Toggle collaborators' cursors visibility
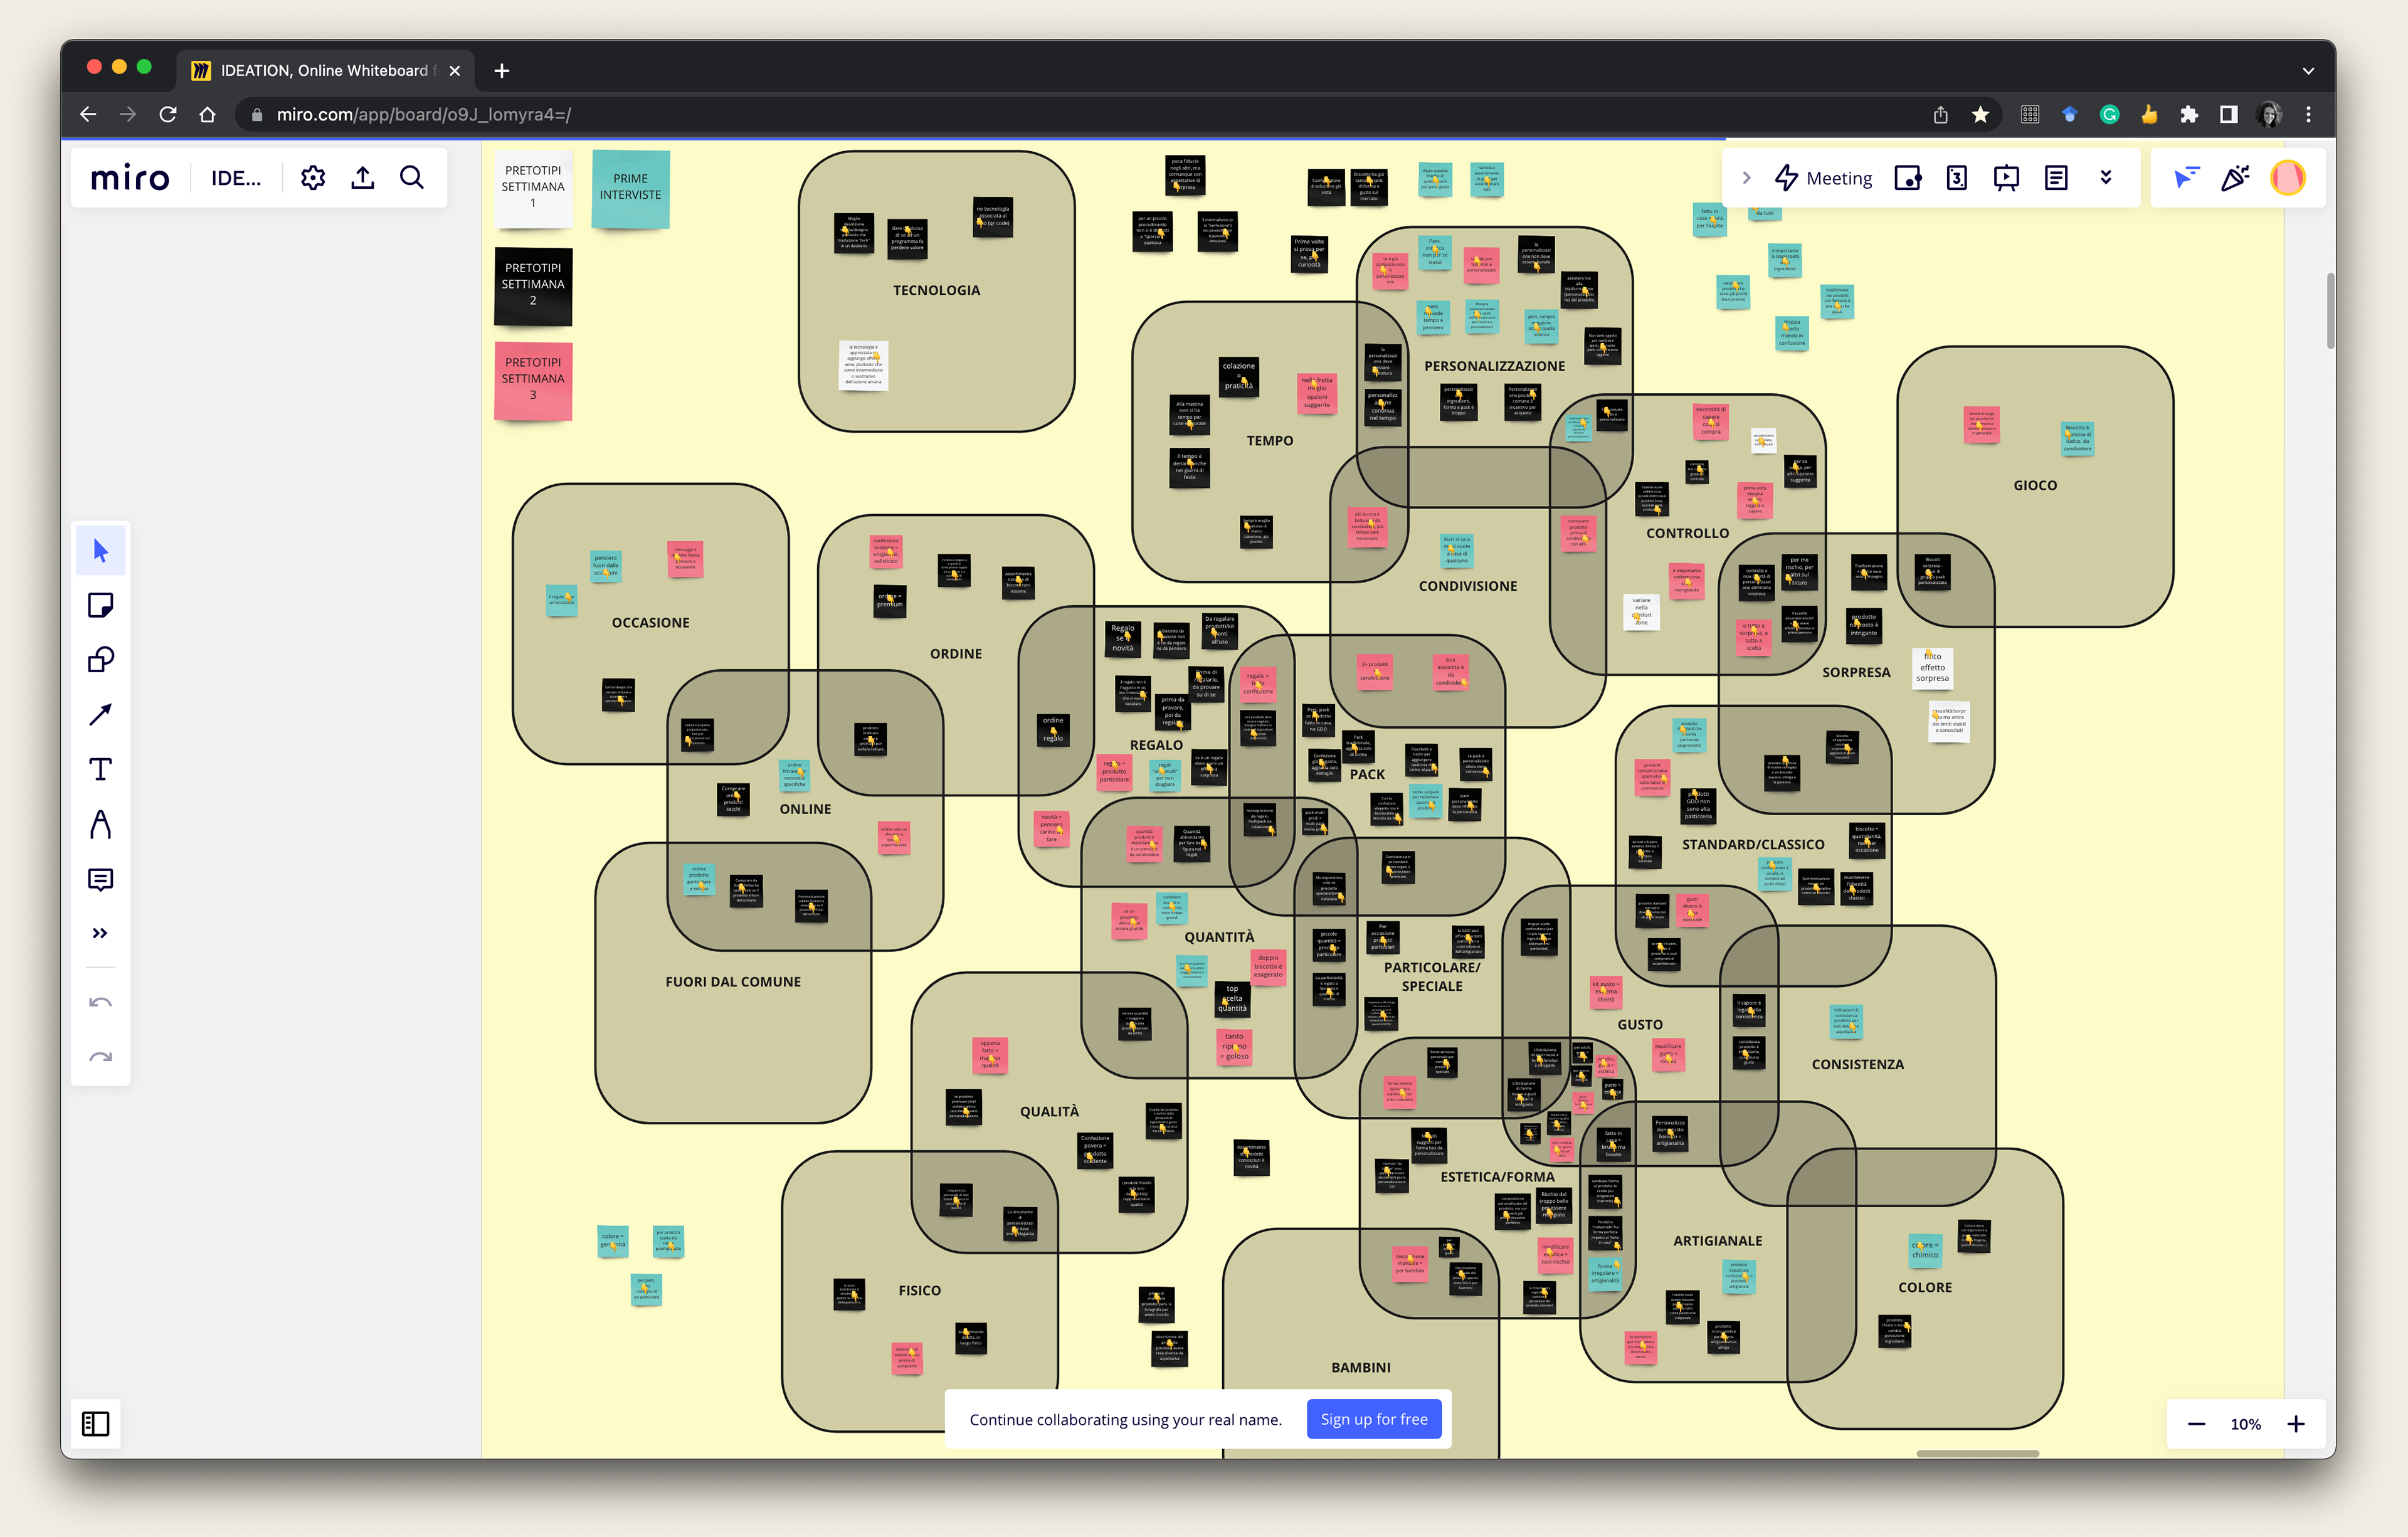The width and height of the screenshot is (2408, 1537). click(2186, 178)
